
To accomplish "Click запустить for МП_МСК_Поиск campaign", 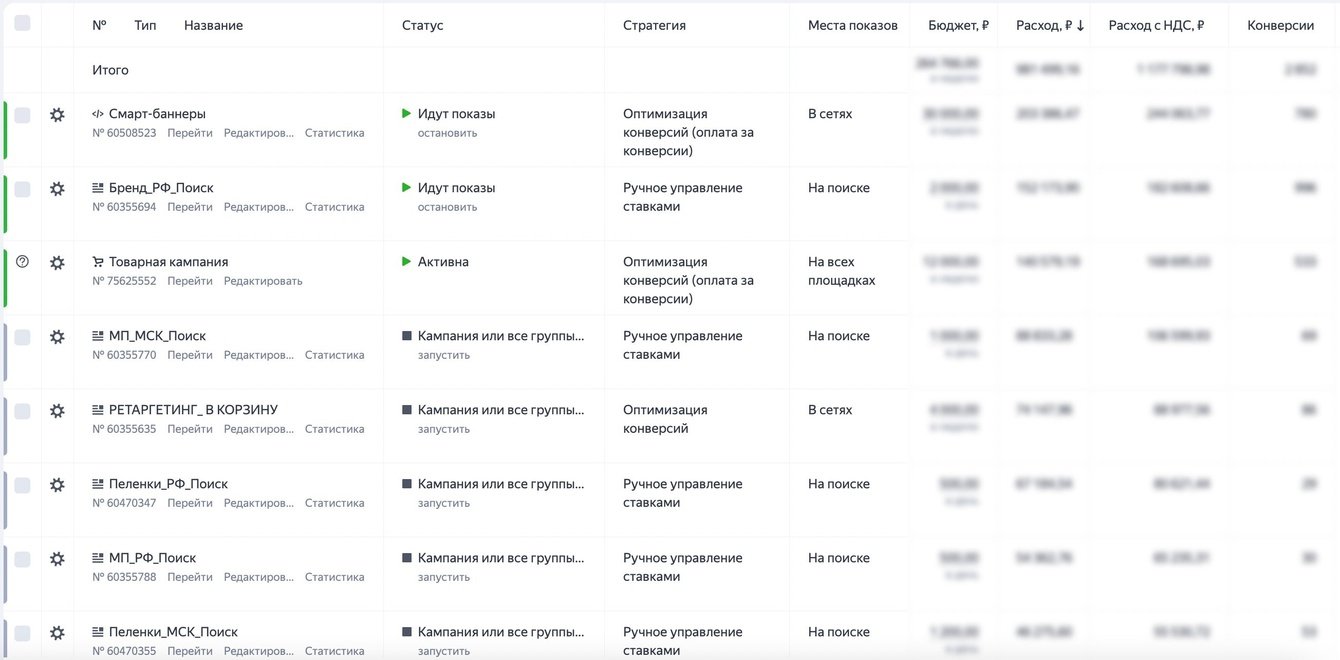I will point(443,355).
